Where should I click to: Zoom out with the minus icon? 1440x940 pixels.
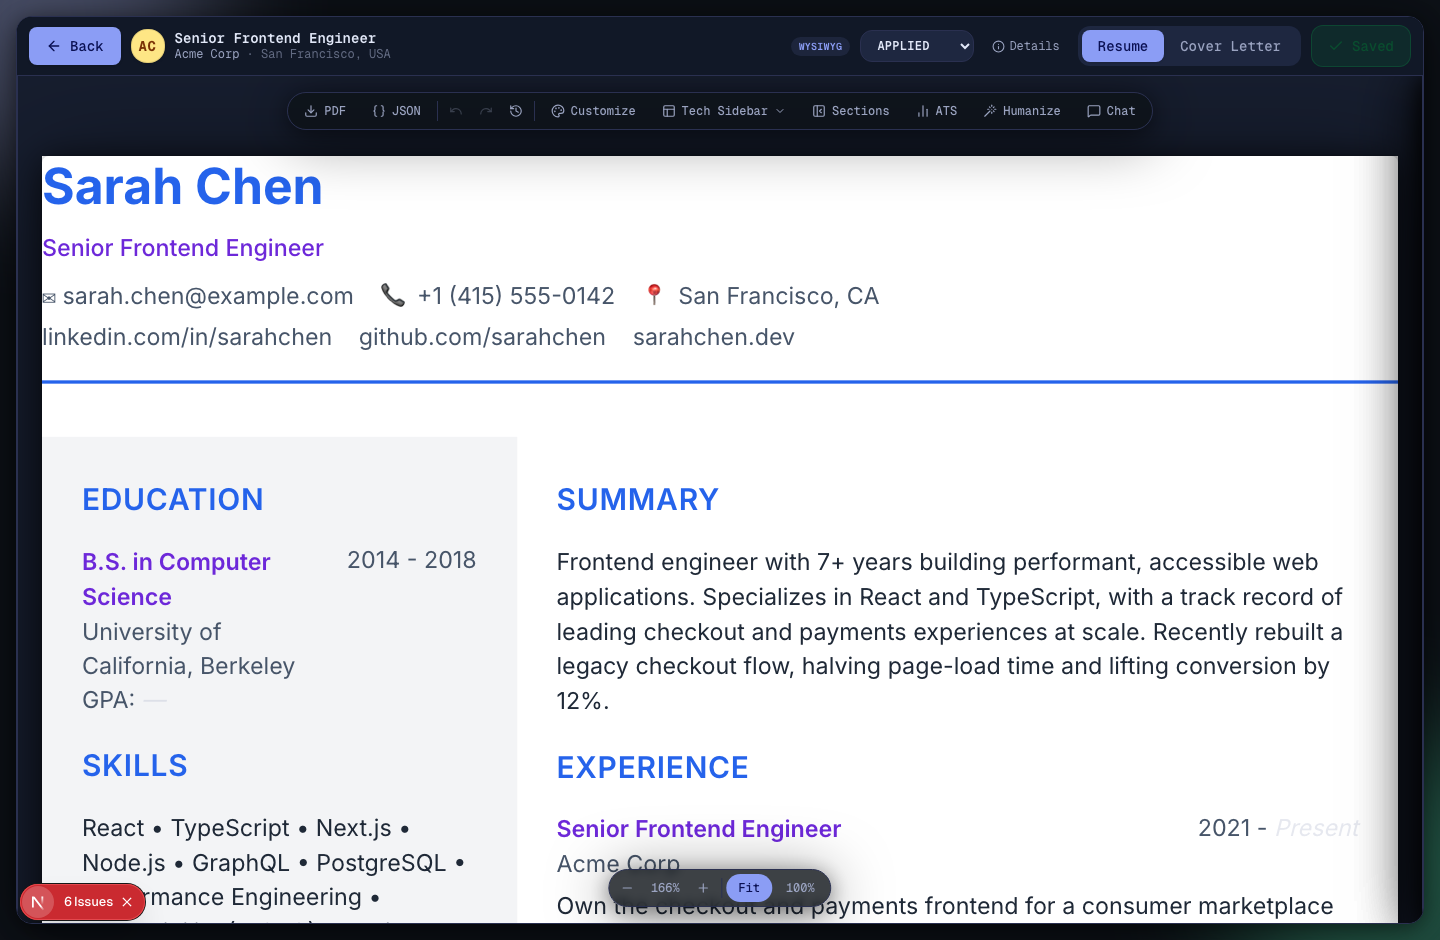click(627, 888)
